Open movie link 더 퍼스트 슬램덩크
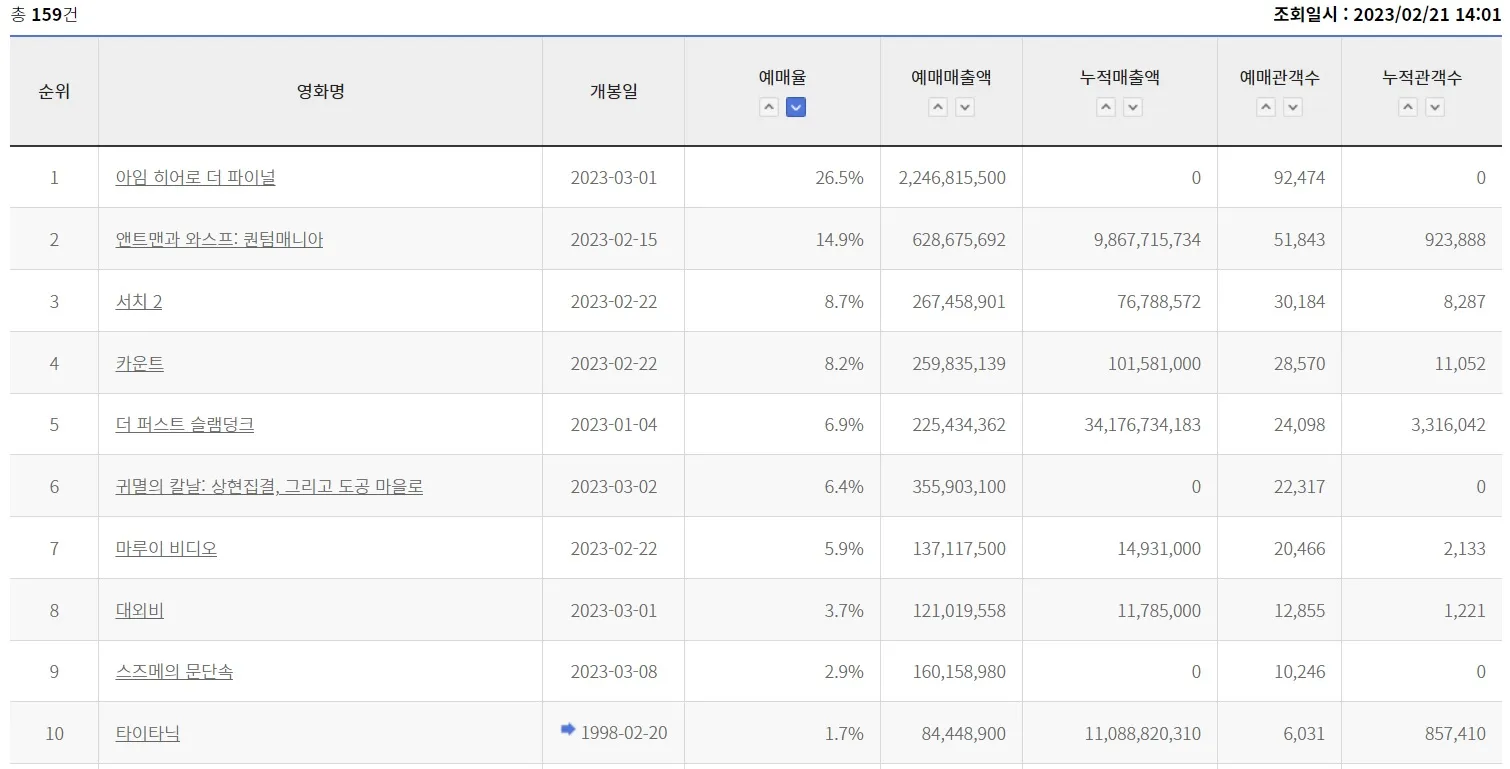This screenshot has height=769, width=1510. (x=185, y=425)
